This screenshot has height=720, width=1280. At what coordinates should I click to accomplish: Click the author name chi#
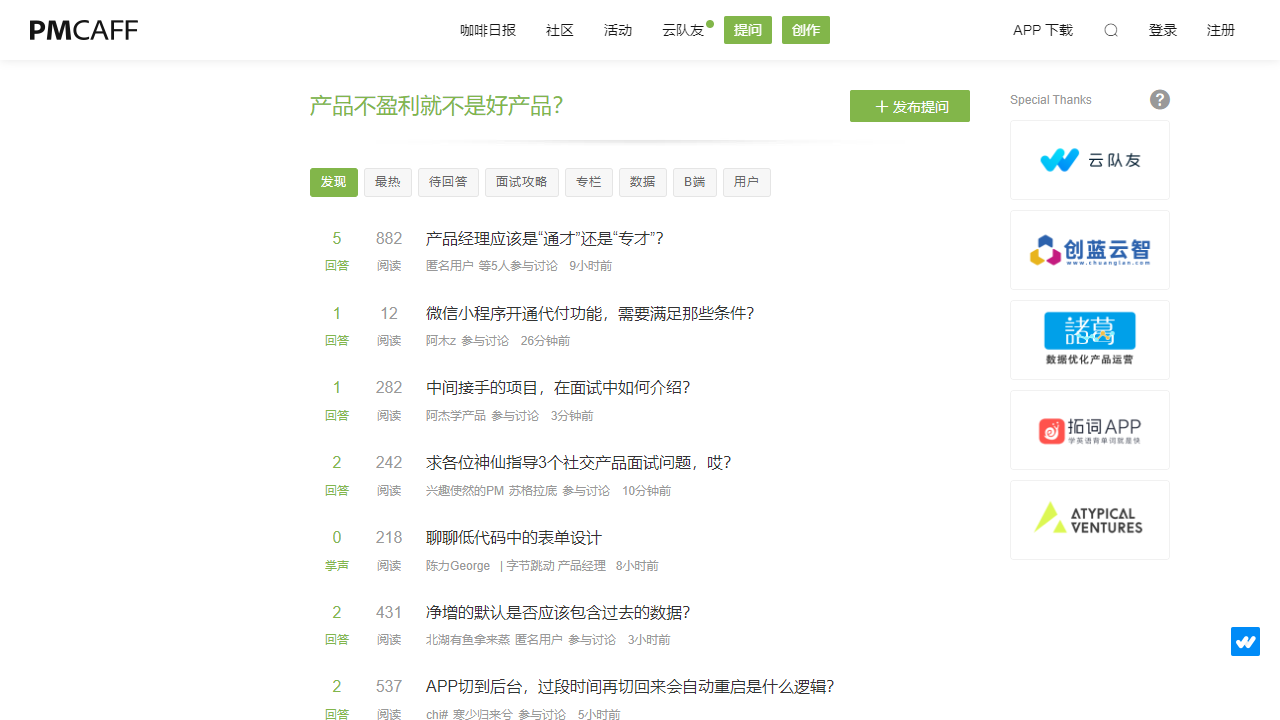[x=437, y=715]
